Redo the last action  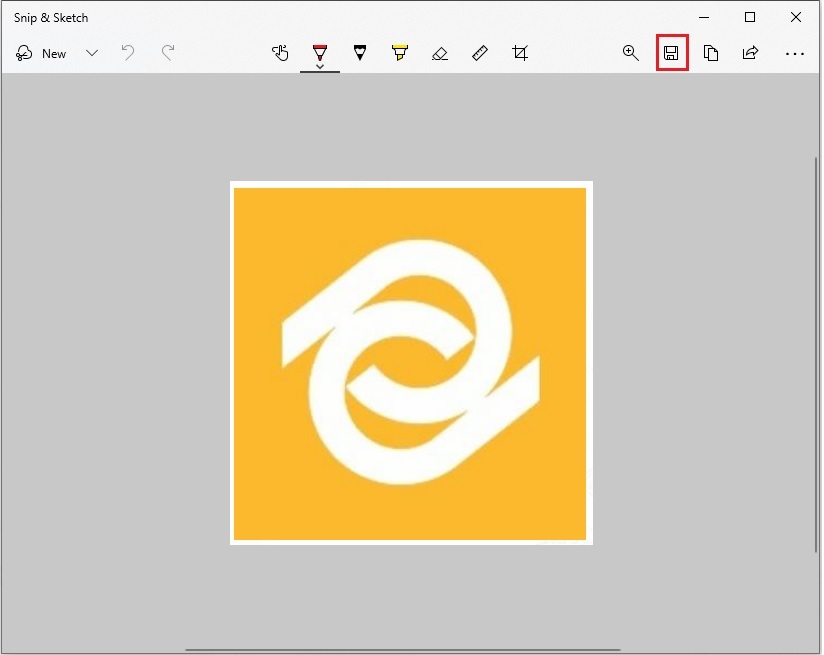(168, 53)
